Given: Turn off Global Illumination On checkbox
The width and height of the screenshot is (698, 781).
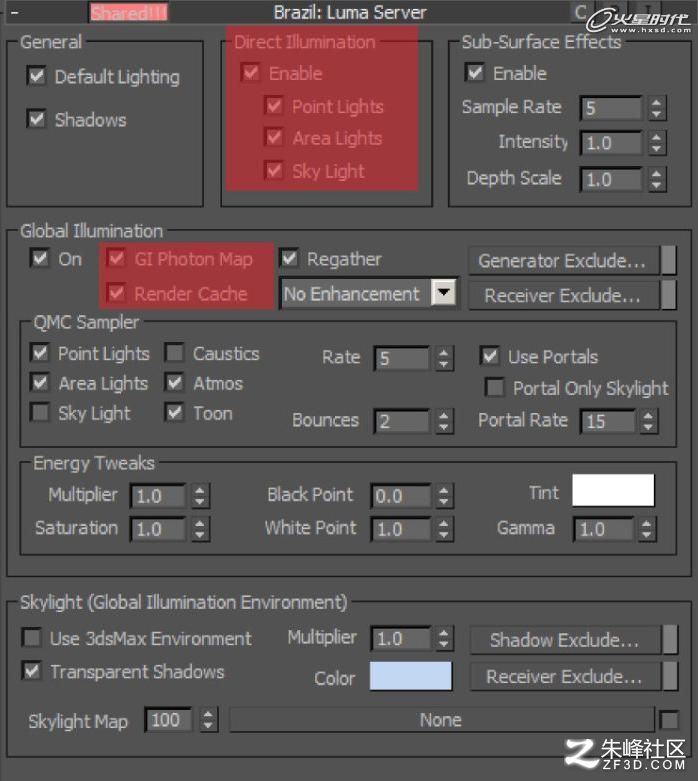Looking at the screenshot, I should [x=39, y=259].
